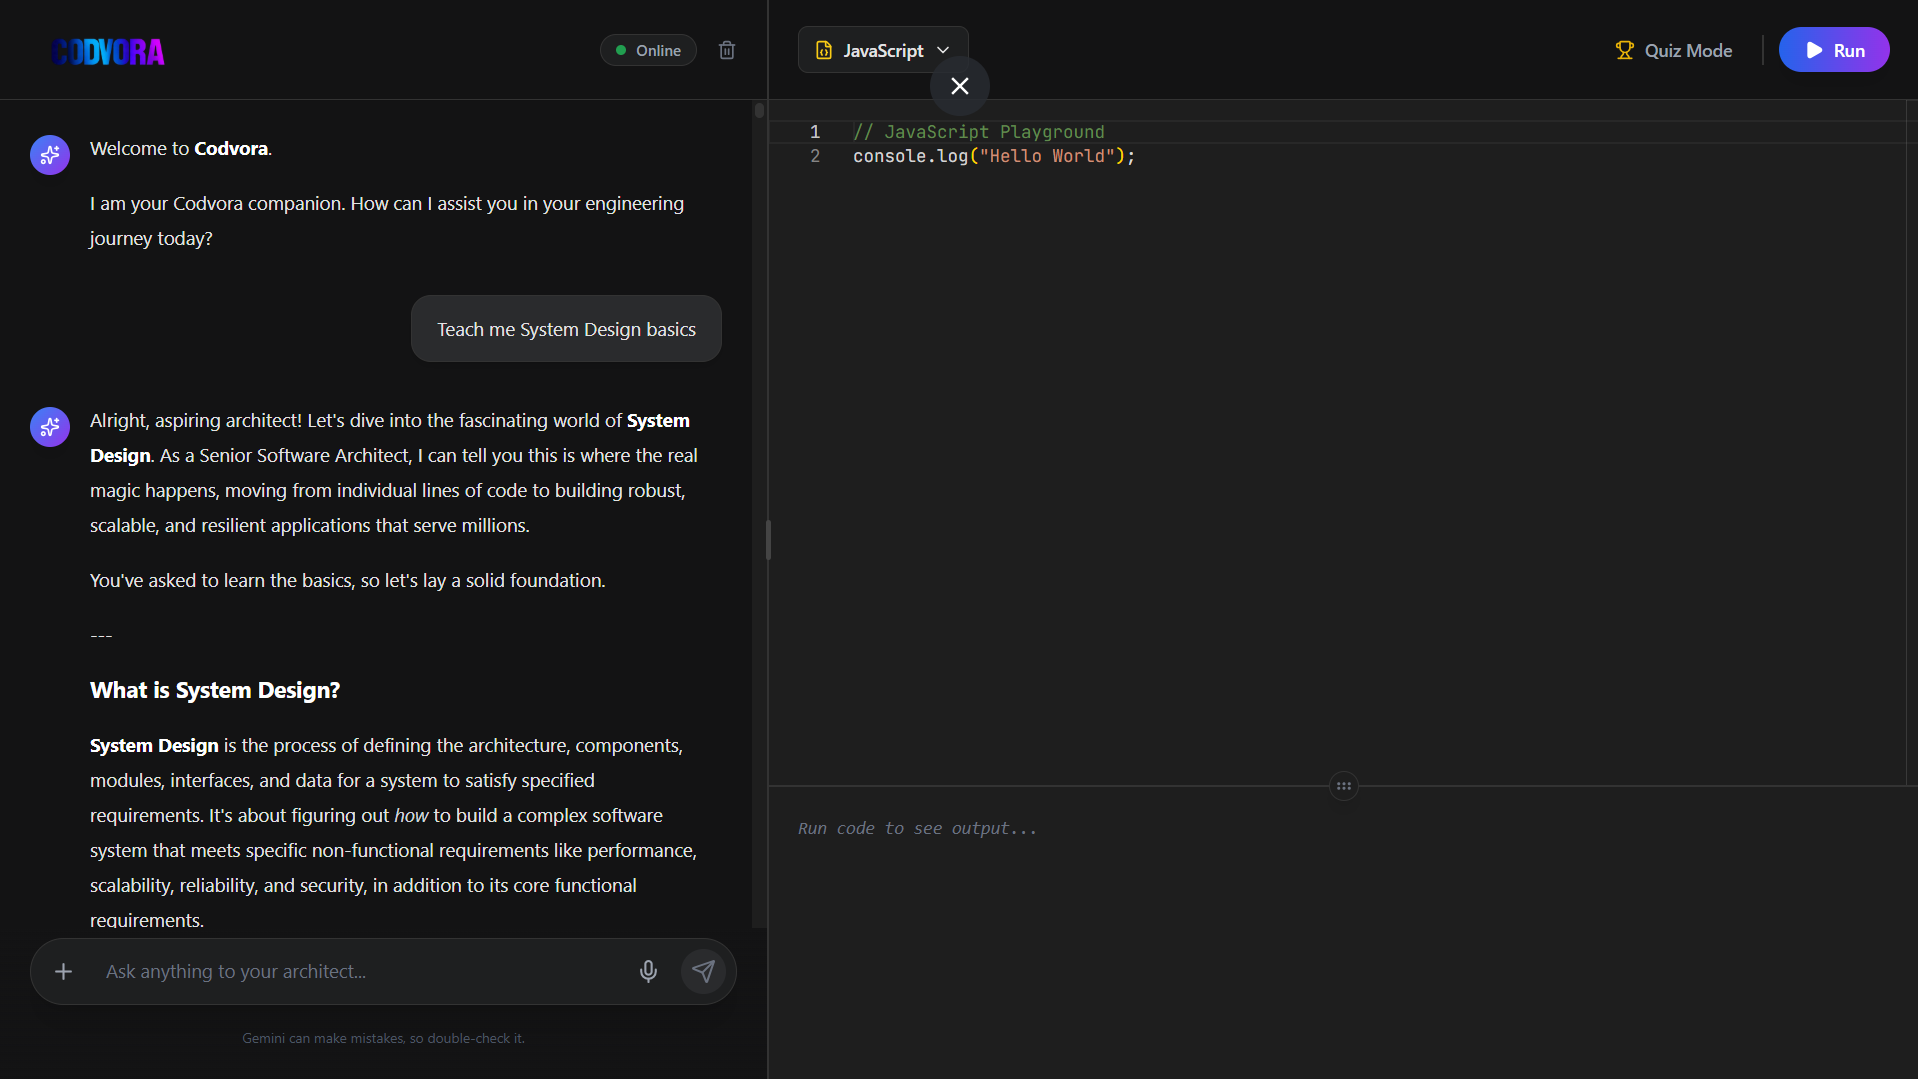Viewport: 1918px width, 1079px height.
Task: Click the first assistant sparkle avatar
Action: 50,155
